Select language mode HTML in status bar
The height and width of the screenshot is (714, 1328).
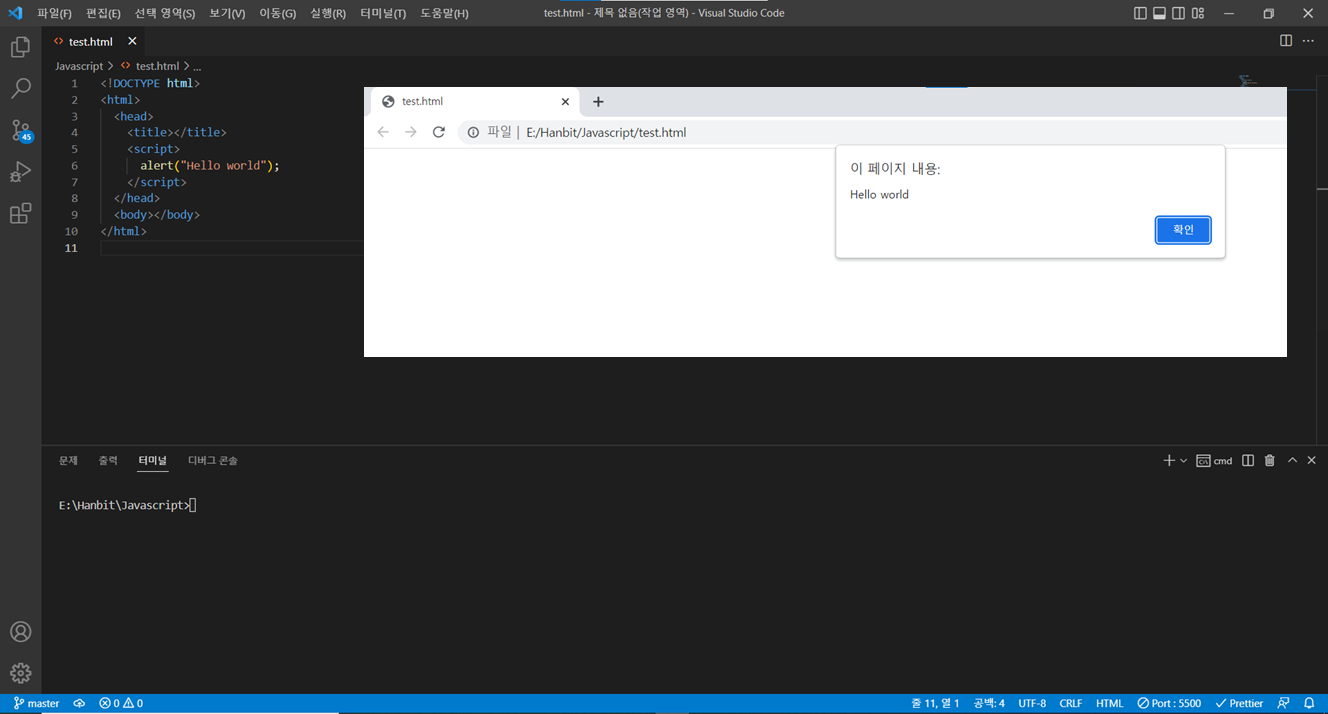1109,703
